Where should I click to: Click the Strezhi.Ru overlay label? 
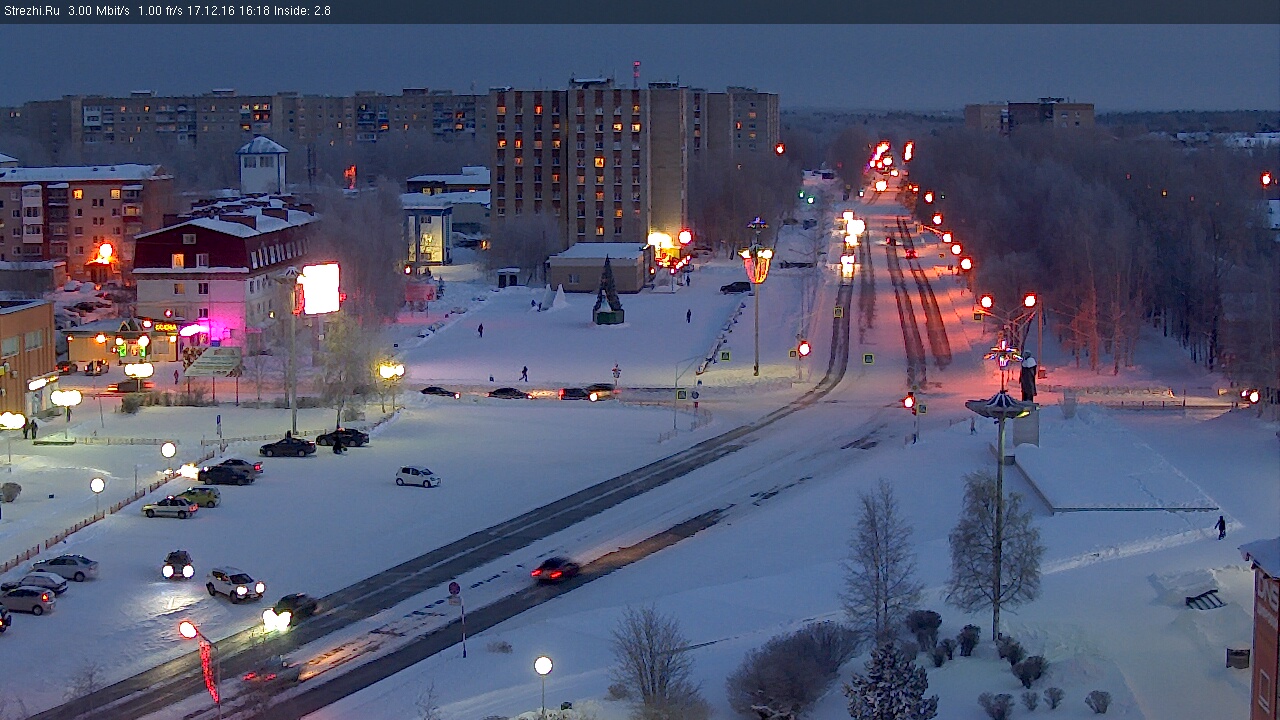coord(32,11)
